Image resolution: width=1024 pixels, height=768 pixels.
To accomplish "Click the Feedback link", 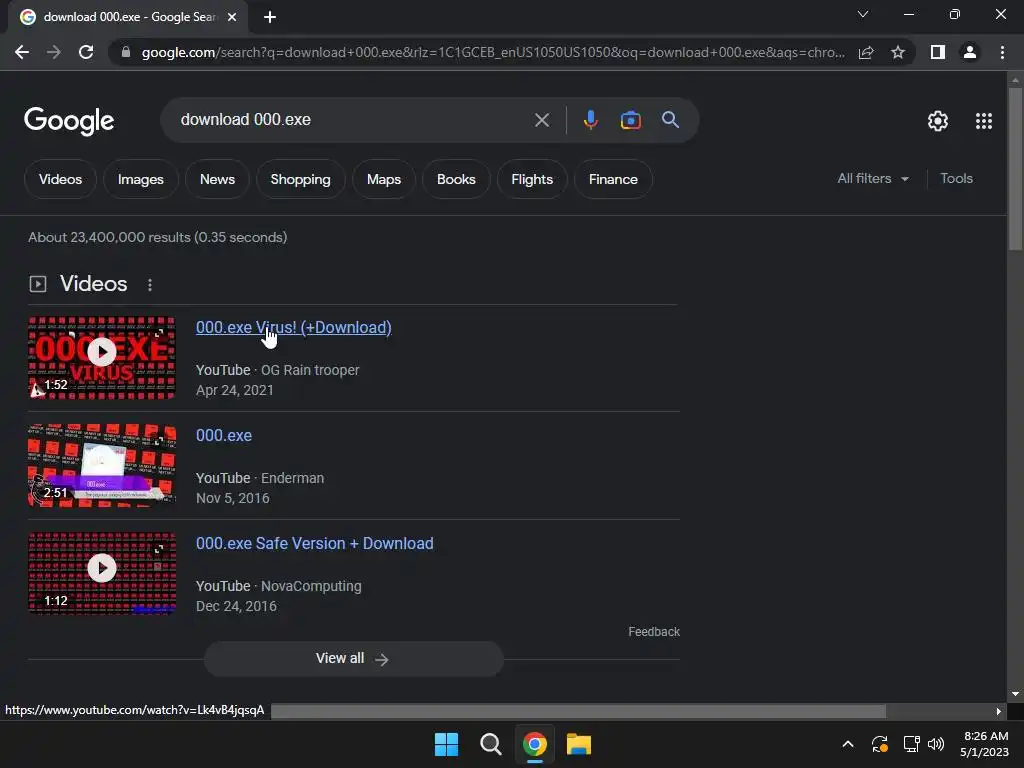I will click(x=654, y=632).
